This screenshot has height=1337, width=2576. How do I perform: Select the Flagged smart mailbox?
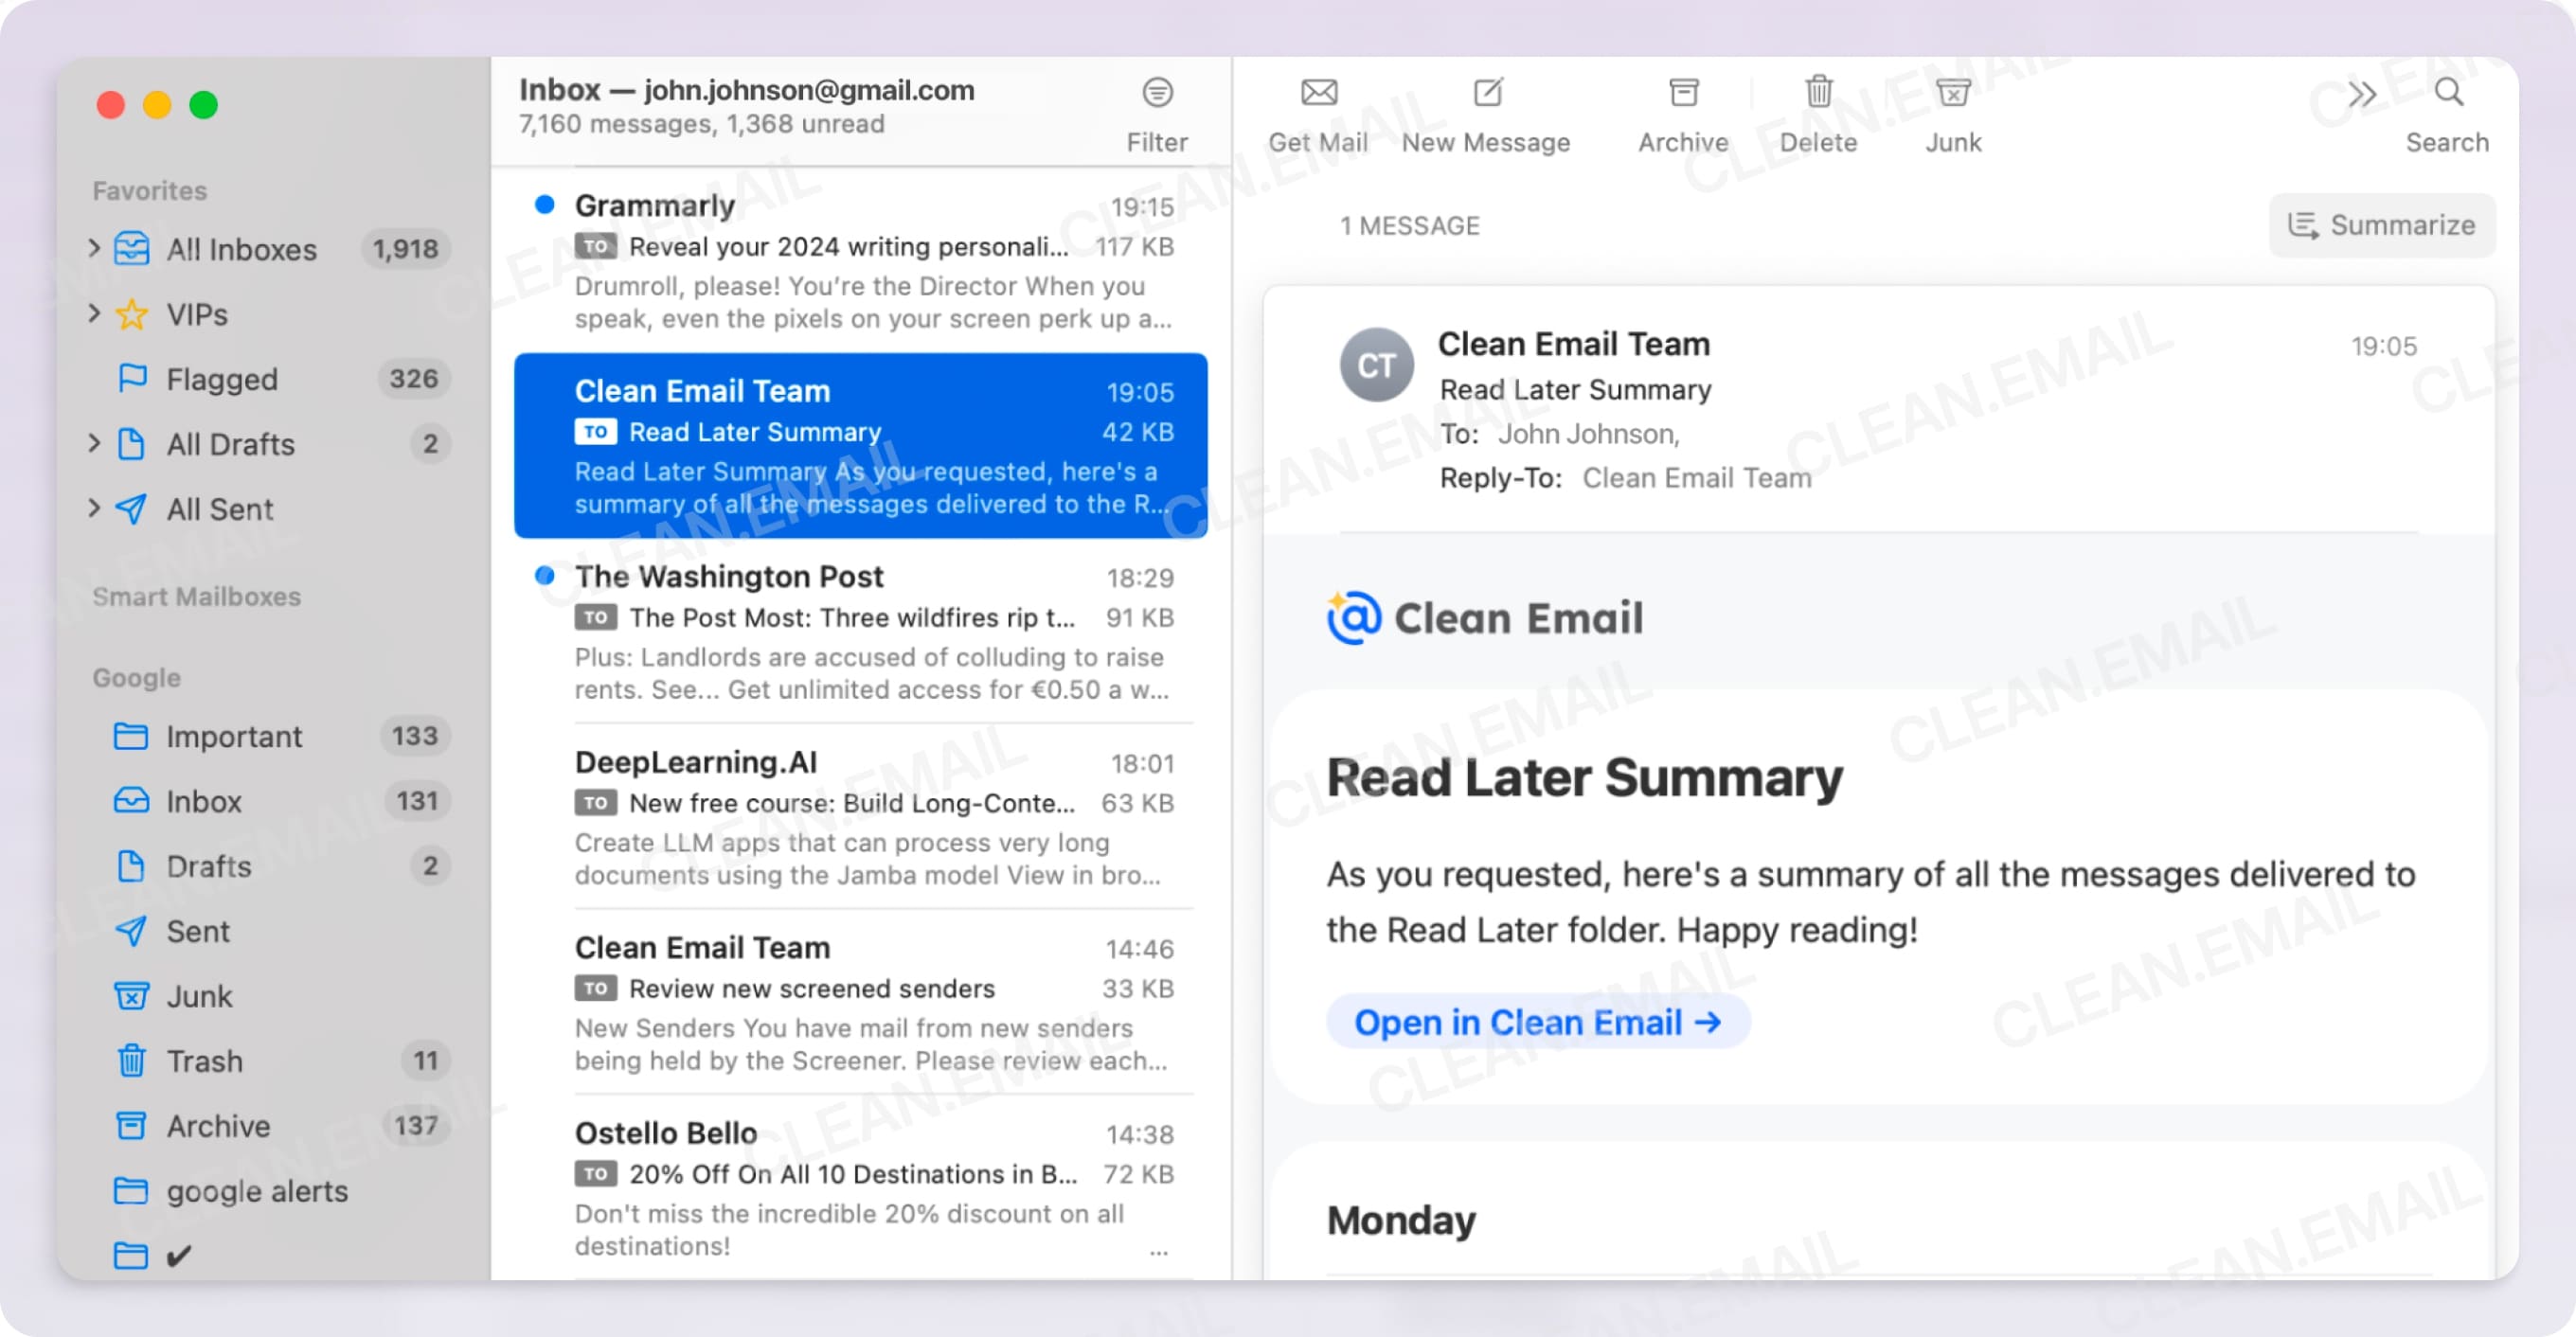[222, 378]
